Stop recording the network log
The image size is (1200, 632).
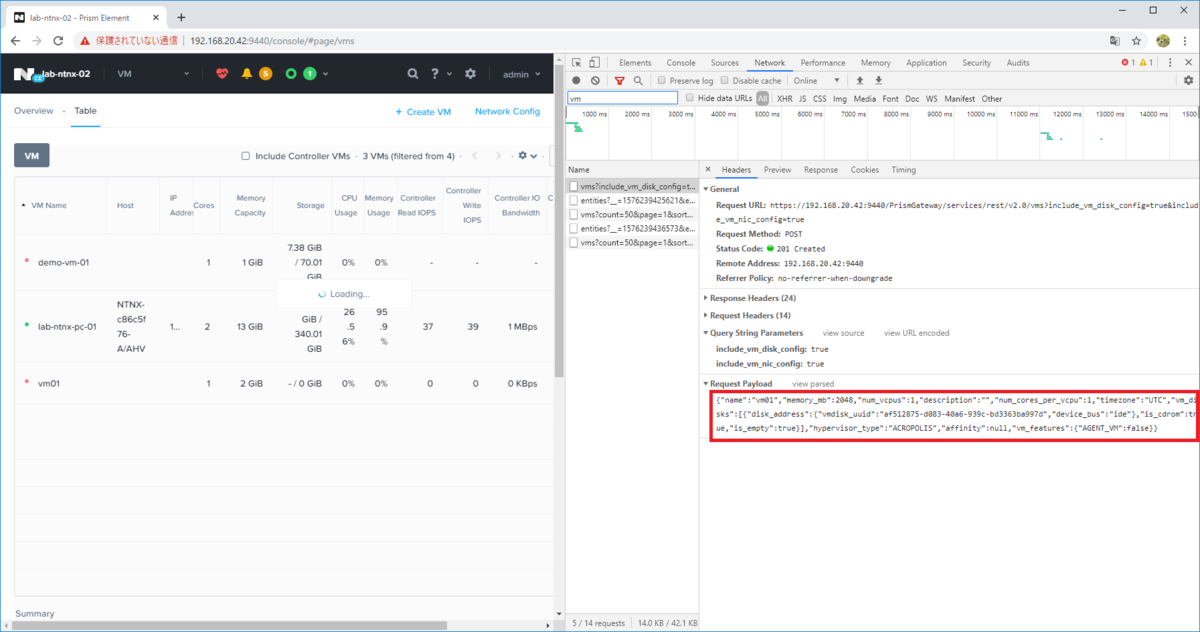(x=576, y=80)
